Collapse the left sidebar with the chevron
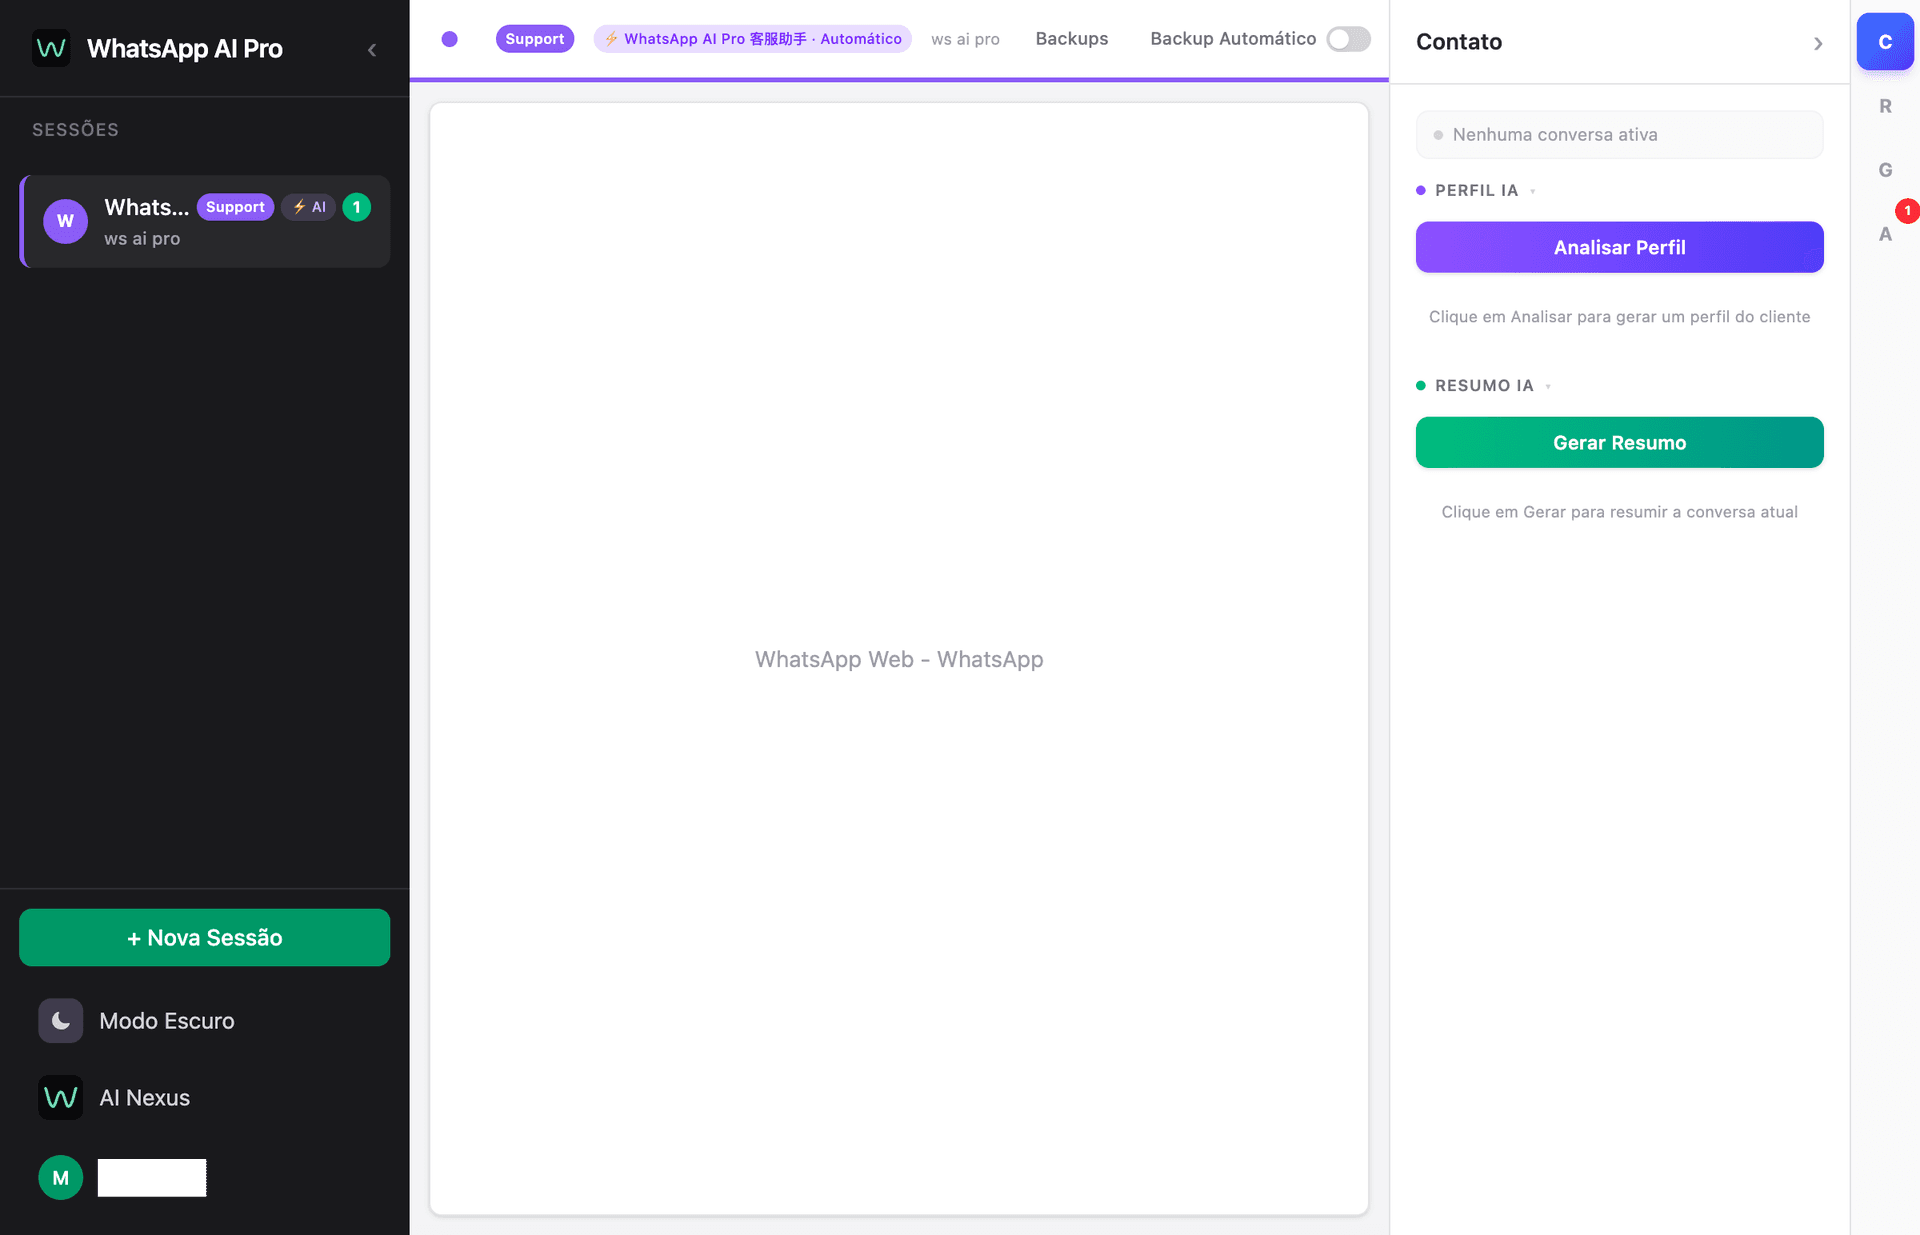 [x=372, y=50]
